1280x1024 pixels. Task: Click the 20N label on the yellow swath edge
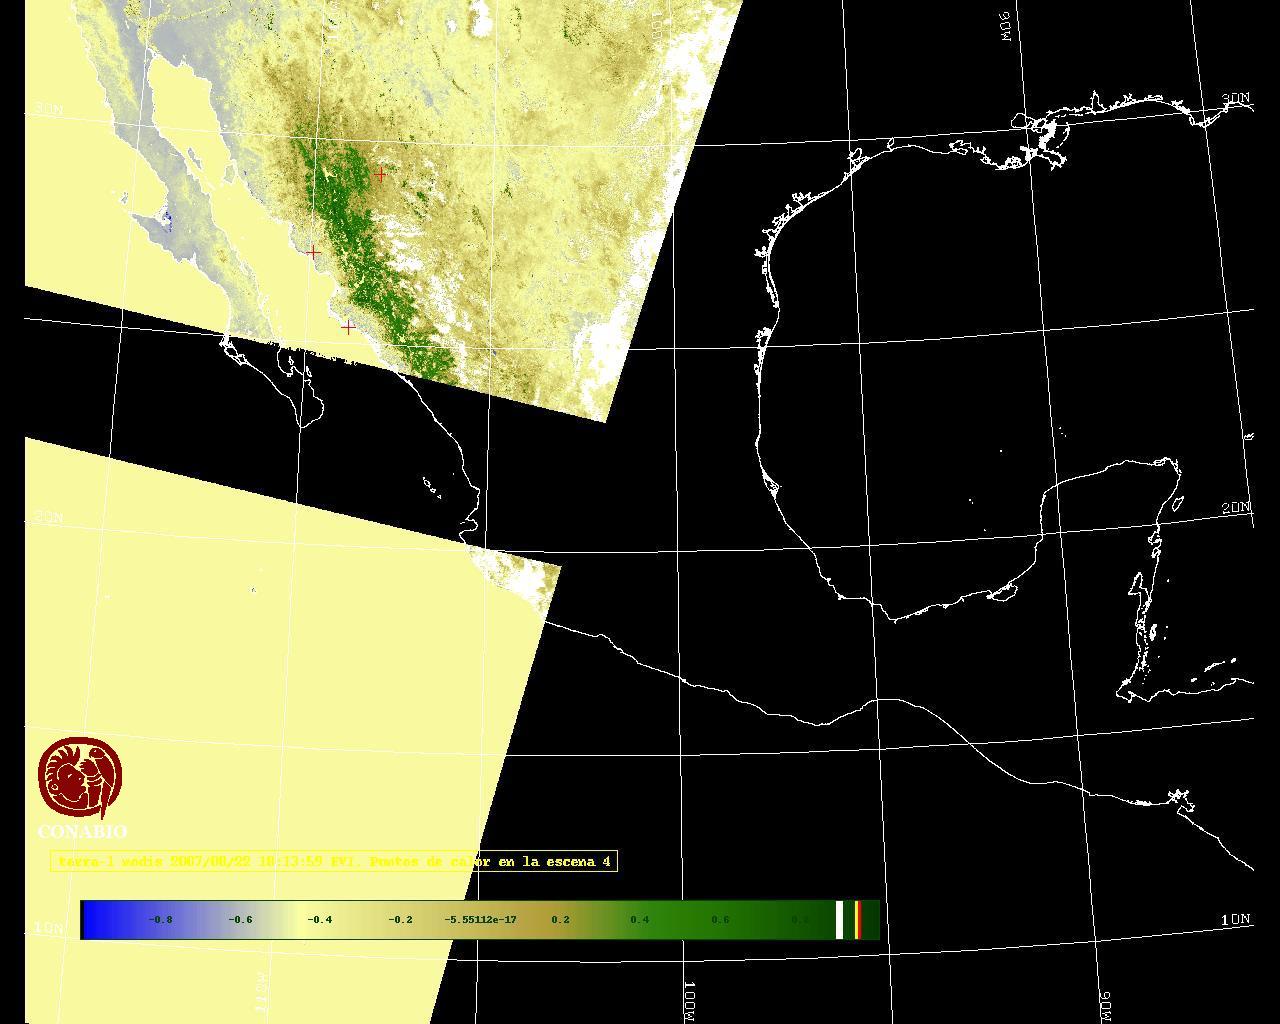tap(48, 518)
